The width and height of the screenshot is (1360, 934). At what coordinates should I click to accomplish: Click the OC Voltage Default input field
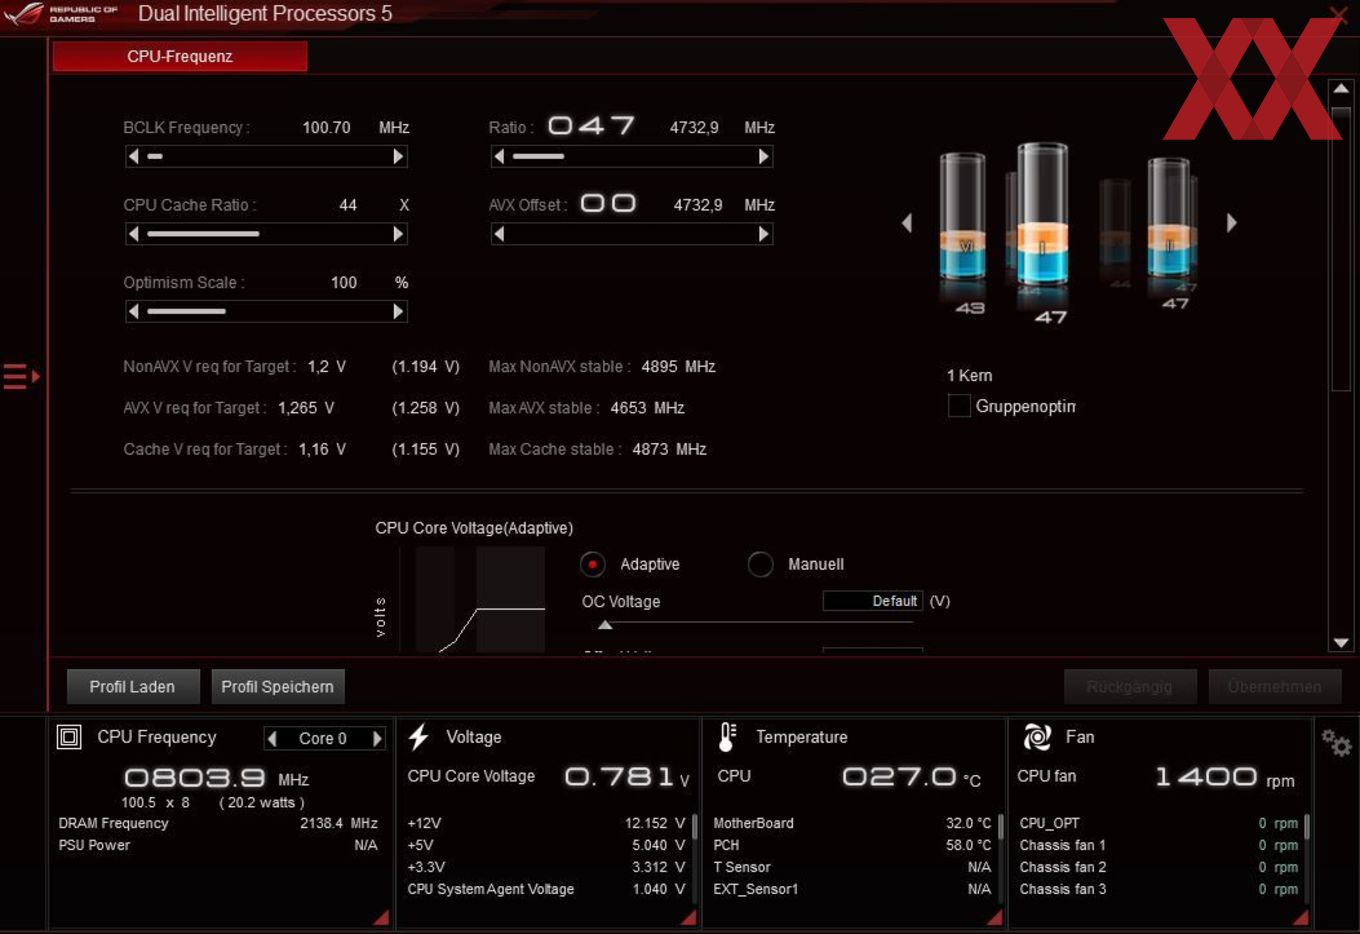pos(872,601)
